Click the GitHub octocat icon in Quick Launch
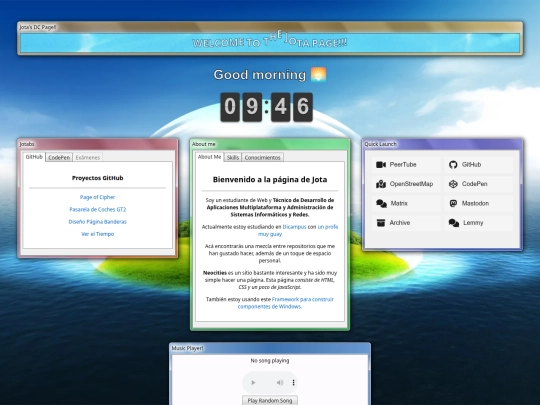The width and height of the screenshot is (540, 405). pyautogui.click(x=453, y=165)
